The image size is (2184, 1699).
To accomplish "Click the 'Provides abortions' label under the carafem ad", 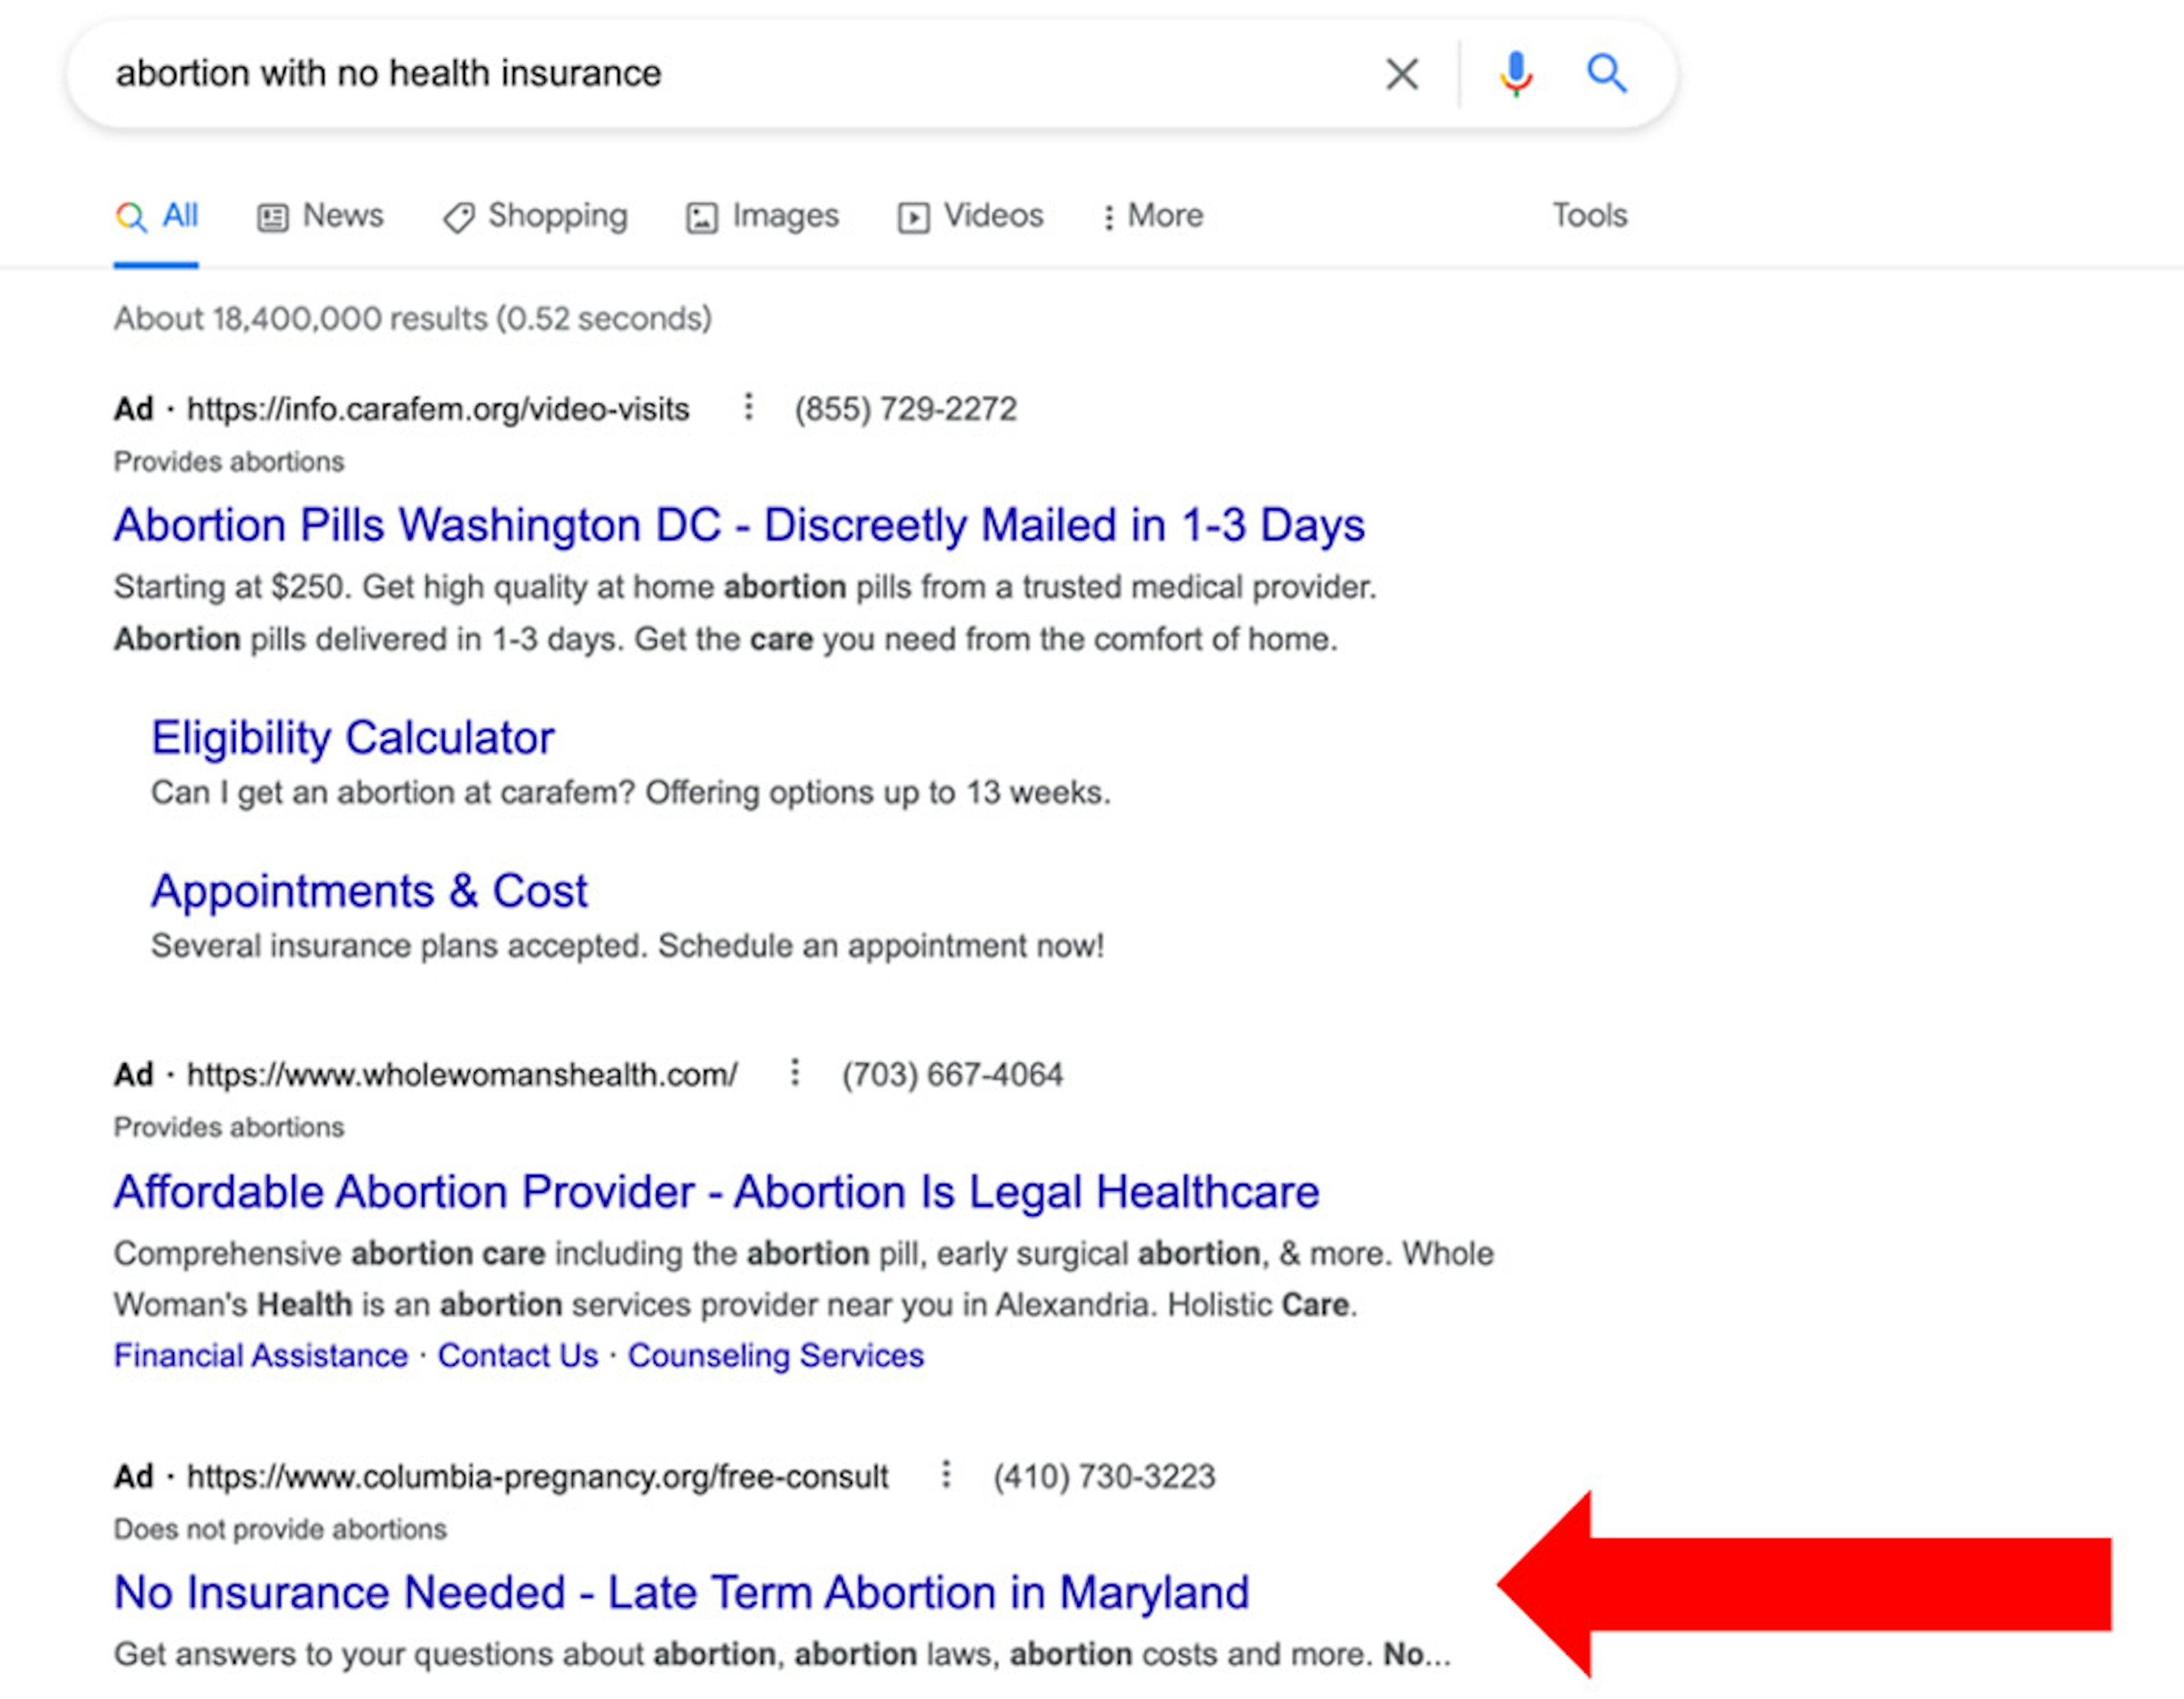I will click(x=229, y=462).
